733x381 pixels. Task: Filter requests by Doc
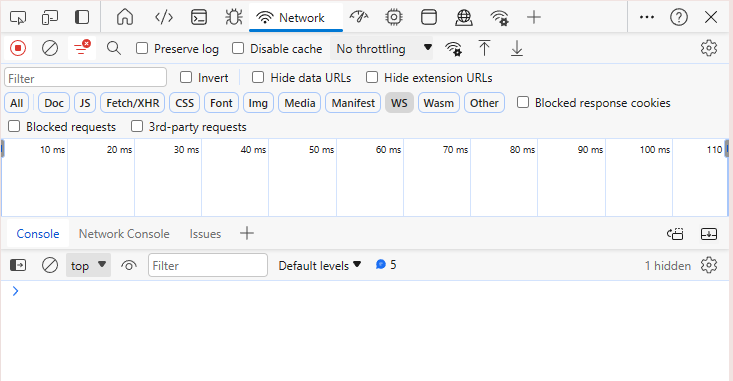[54, 103]
